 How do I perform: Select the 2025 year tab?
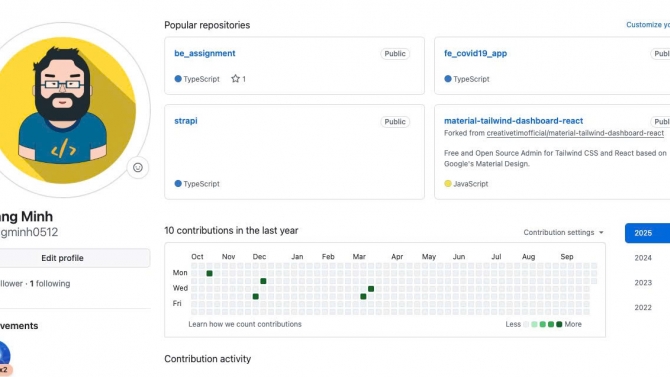(x=647, y=233)
